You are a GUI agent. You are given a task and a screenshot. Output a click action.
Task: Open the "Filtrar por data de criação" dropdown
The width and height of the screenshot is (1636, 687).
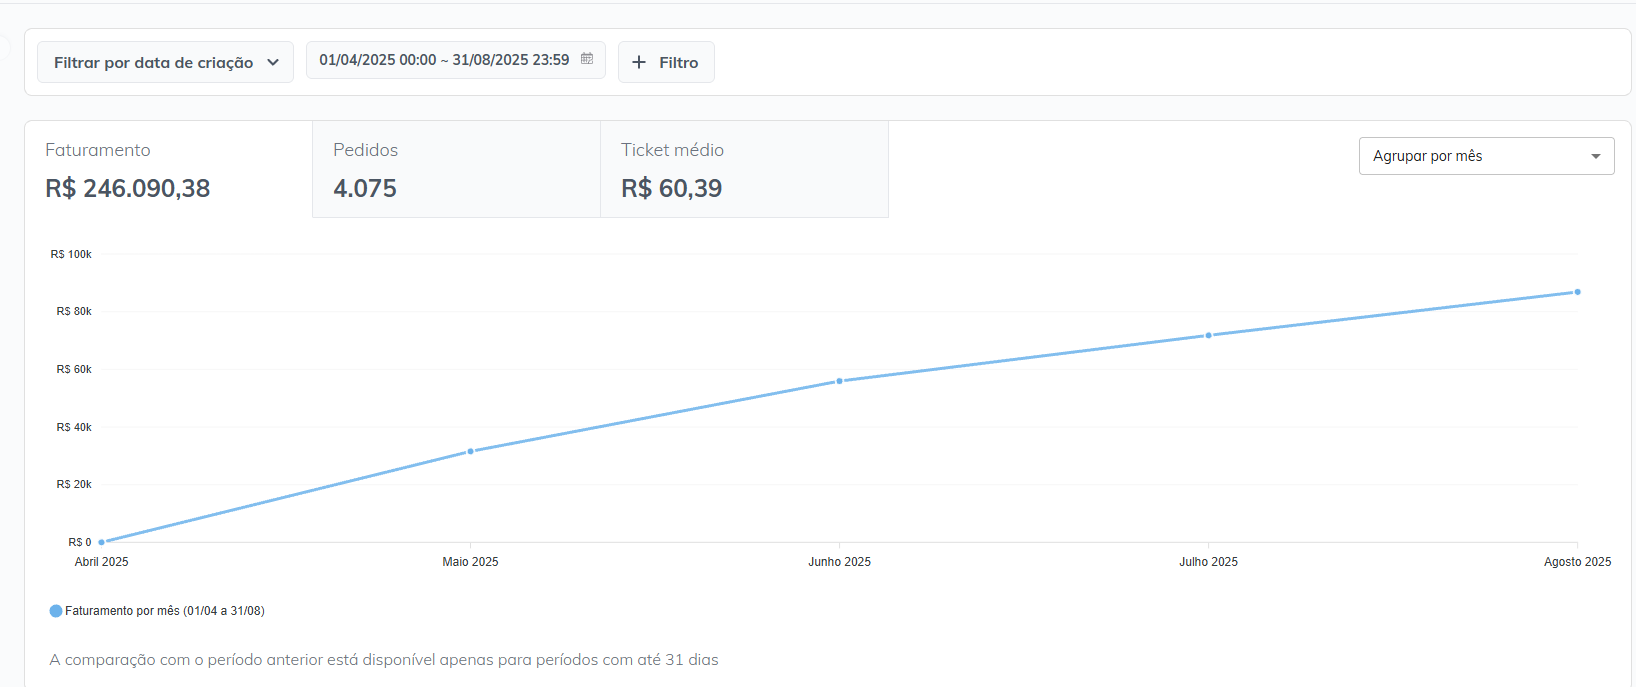[x=165, y=62]
